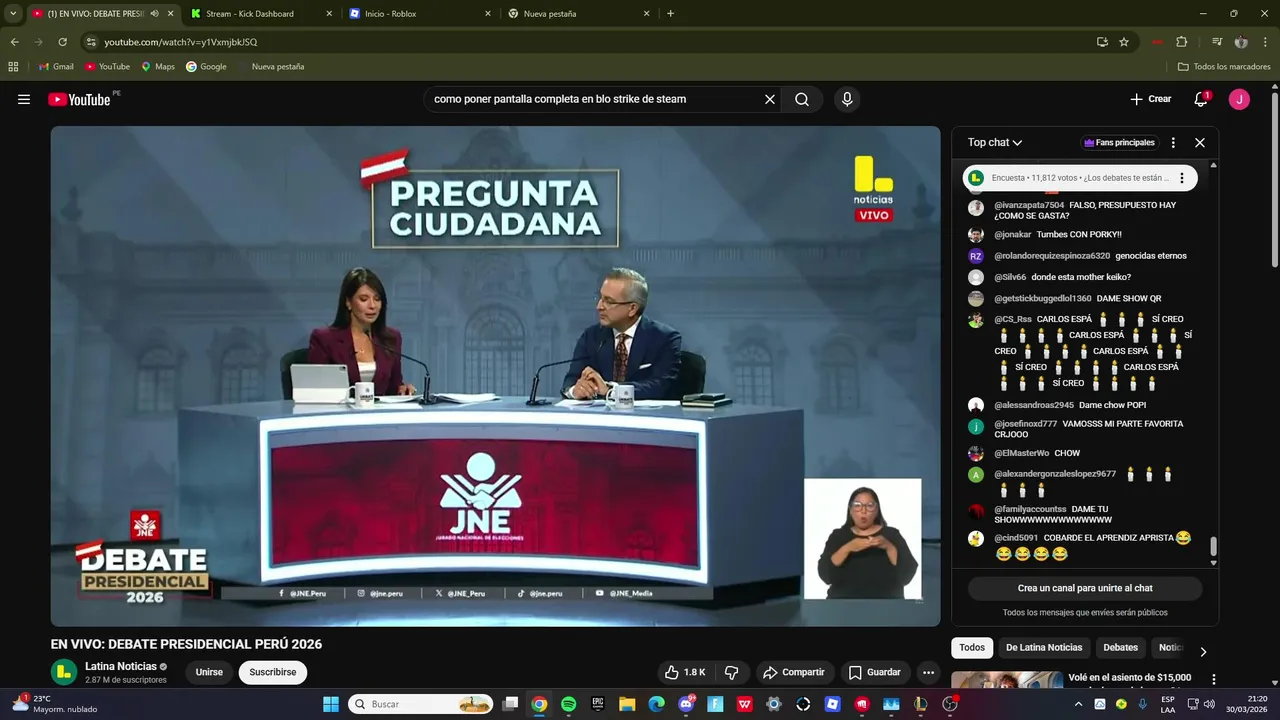Open Spotify from the taskbar

click(x=568, y=704)
